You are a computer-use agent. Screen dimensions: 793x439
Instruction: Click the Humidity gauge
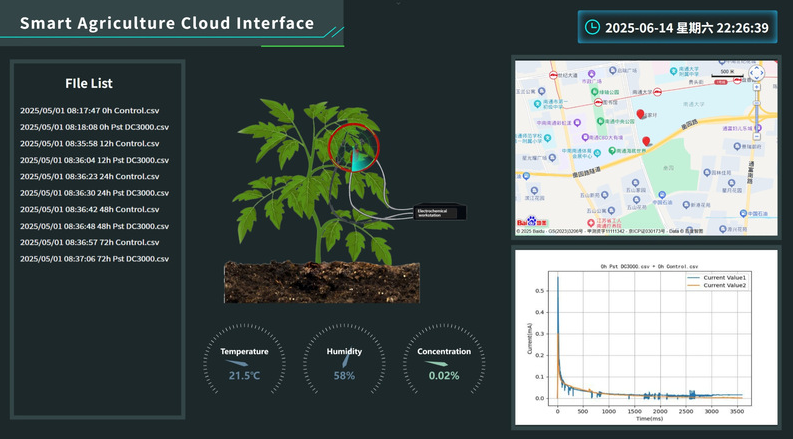(x=344, y=360)
